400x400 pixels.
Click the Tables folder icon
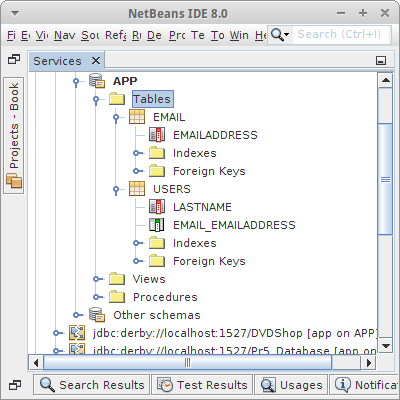[x=117, y=99]
